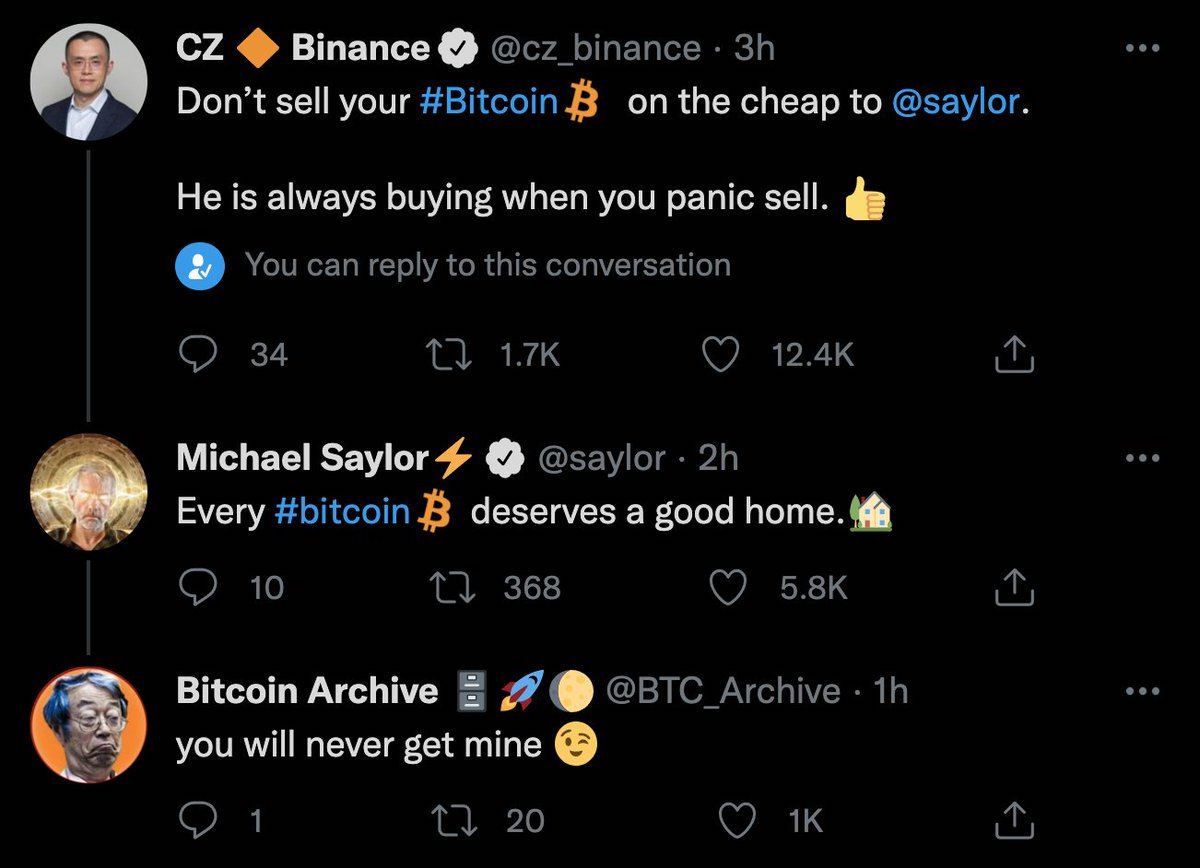1200x868 pixels.
Task: Like CZ Binance's tweet
Action: tap(720, 355)
